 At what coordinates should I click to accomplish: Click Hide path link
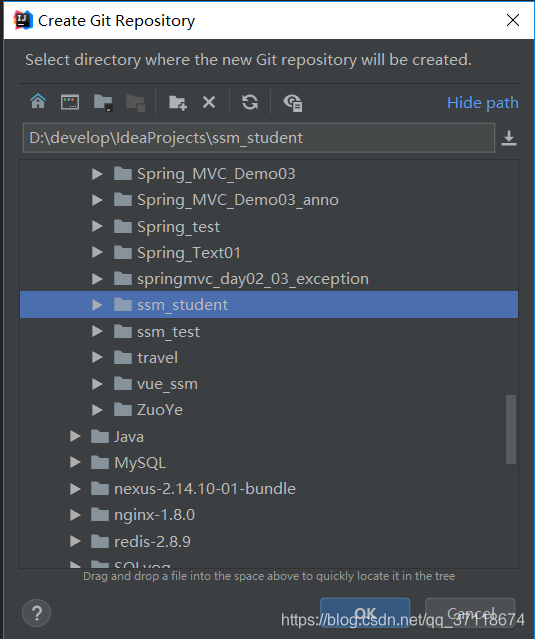point(482,102)
